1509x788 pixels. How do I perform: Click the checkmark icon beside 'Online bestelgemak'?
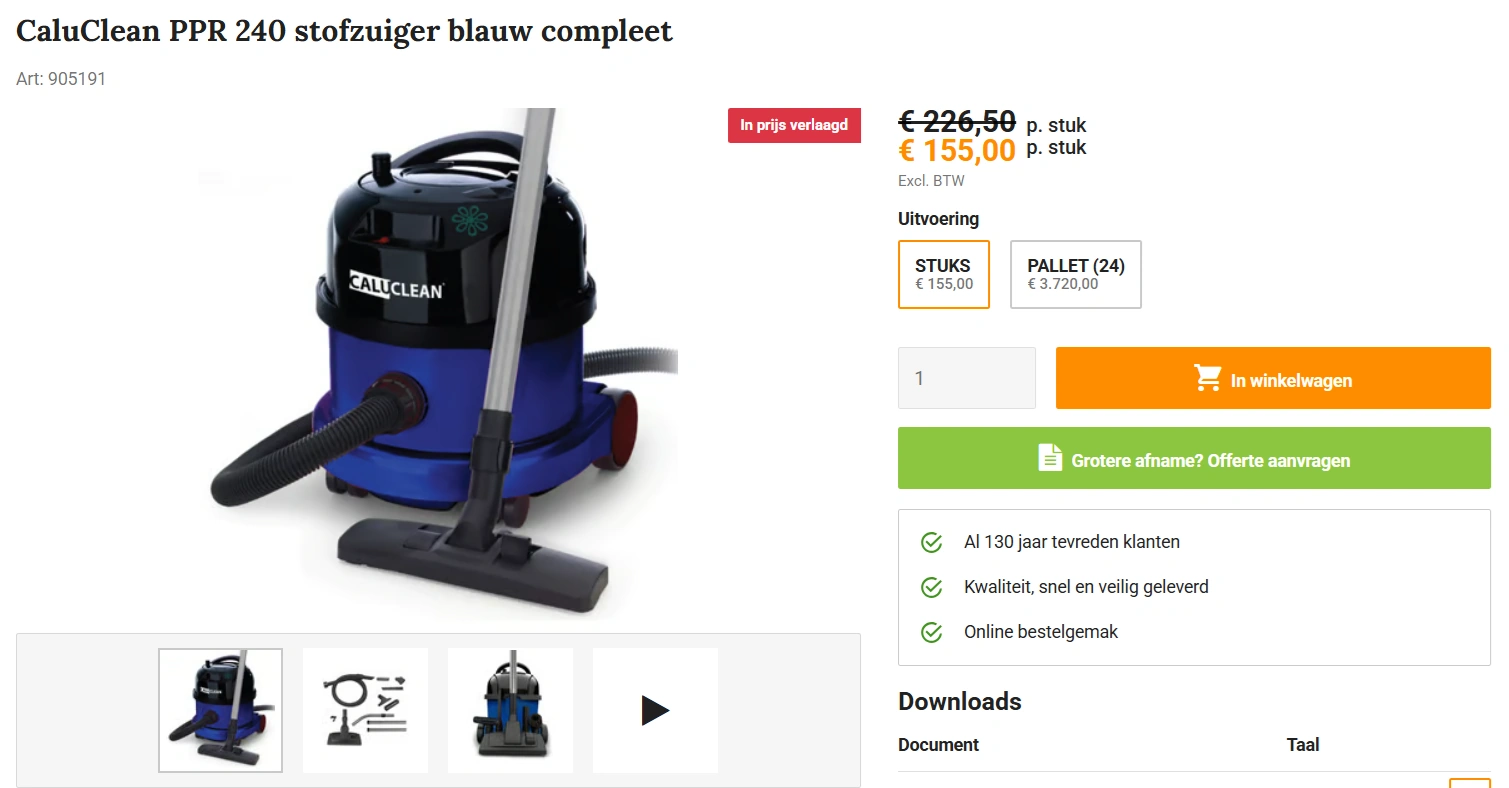click(931, 632)
